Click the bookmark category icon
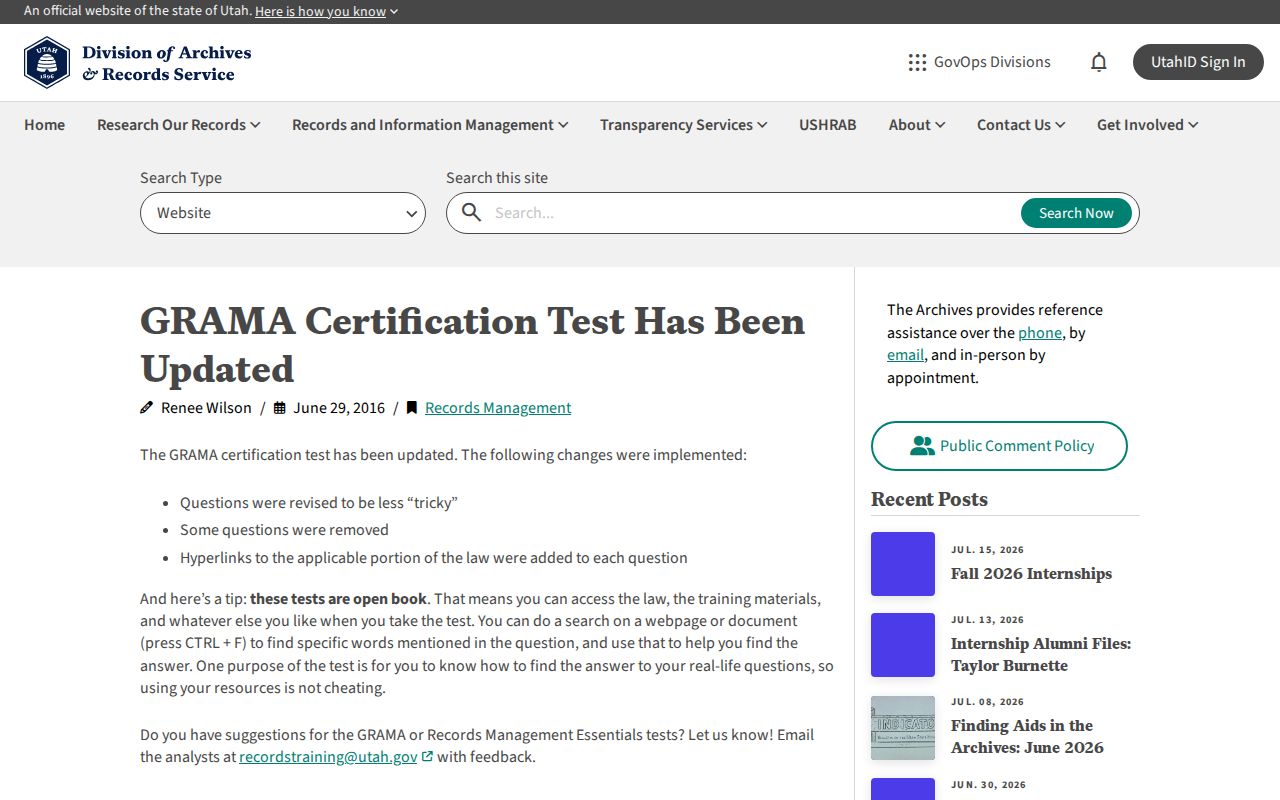The image size is (1280, 800). tap(412, 408)
